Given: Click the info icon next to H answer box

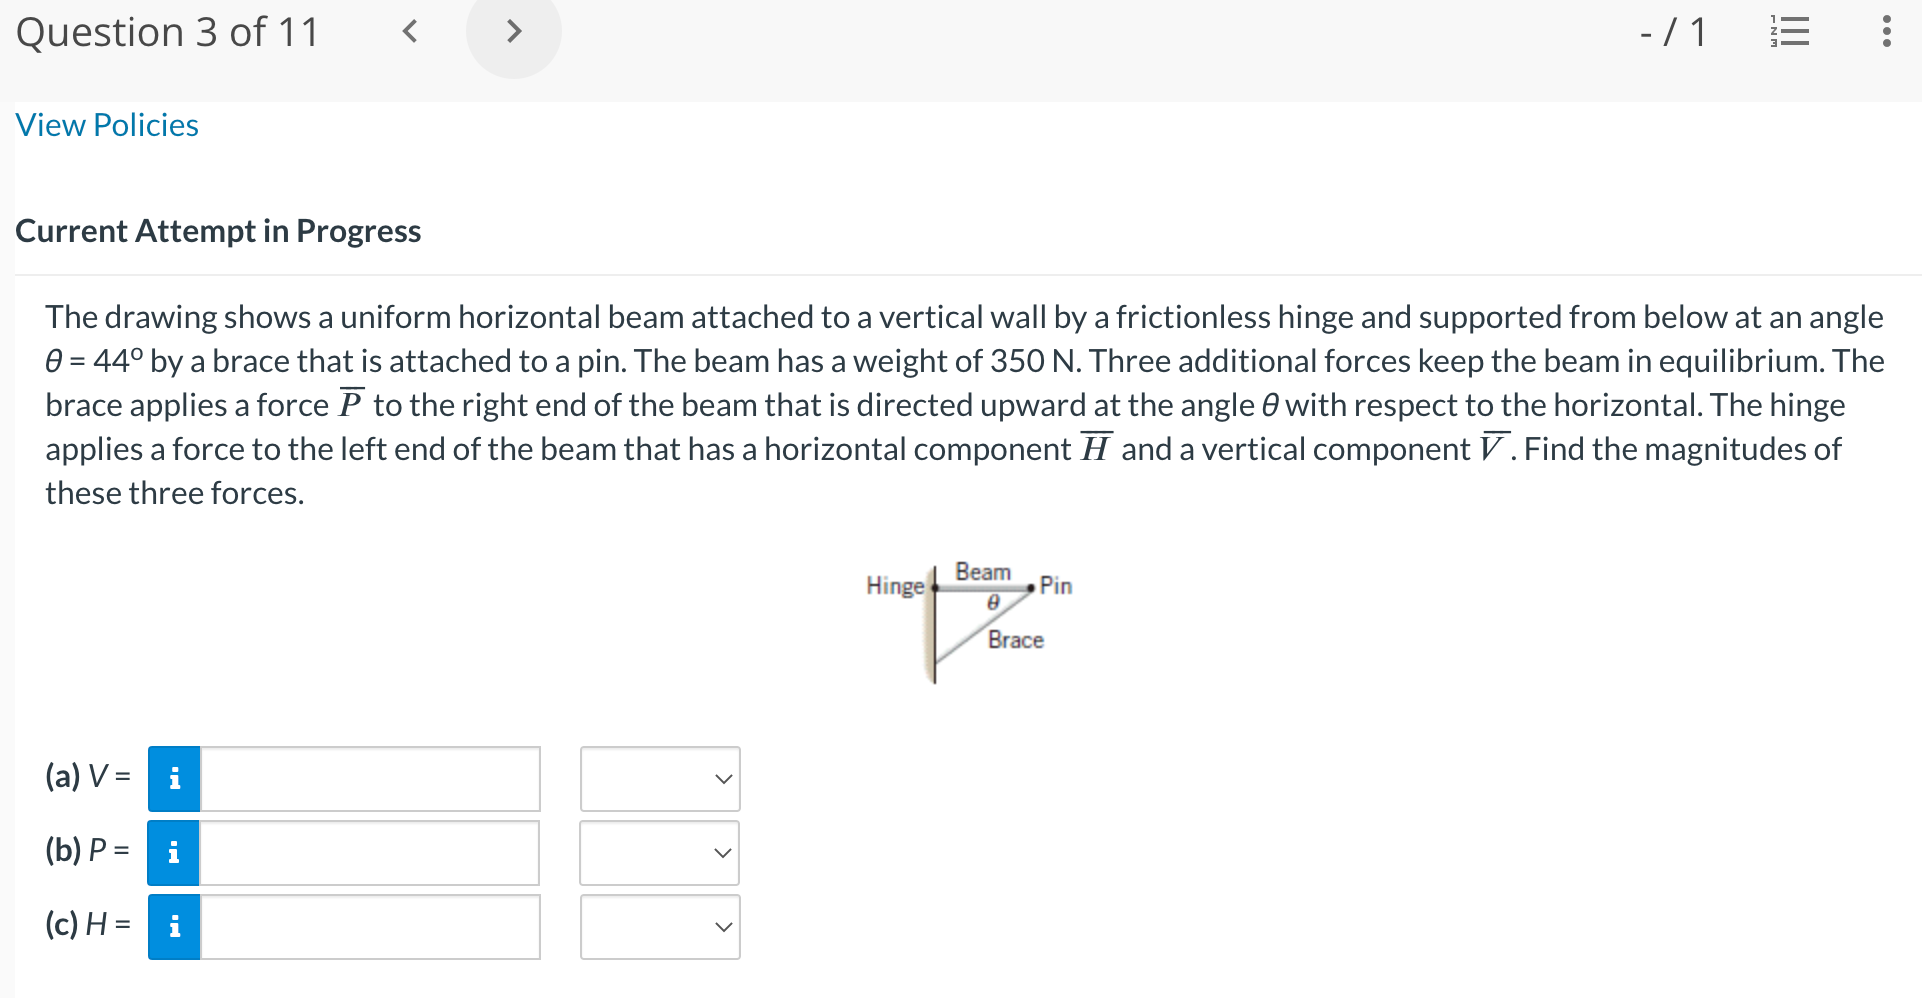Looking at the screenshot, I should pos(173,926).
